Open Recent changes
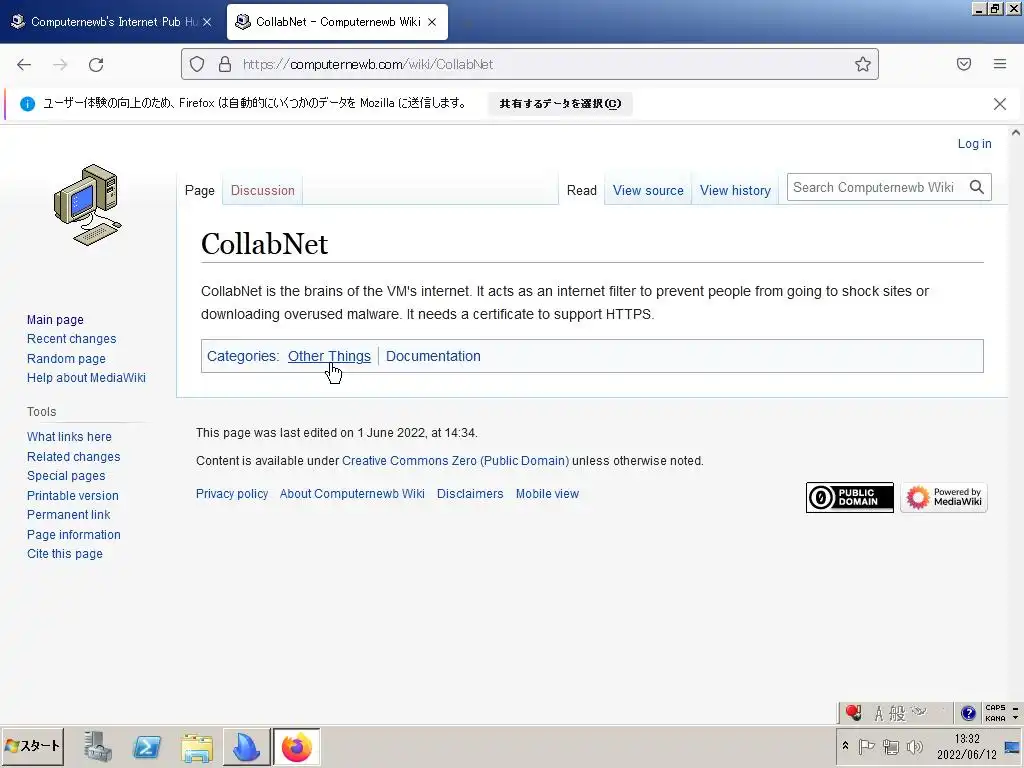This screenshot has height=768, width=1024. click(x=72, y=339)
